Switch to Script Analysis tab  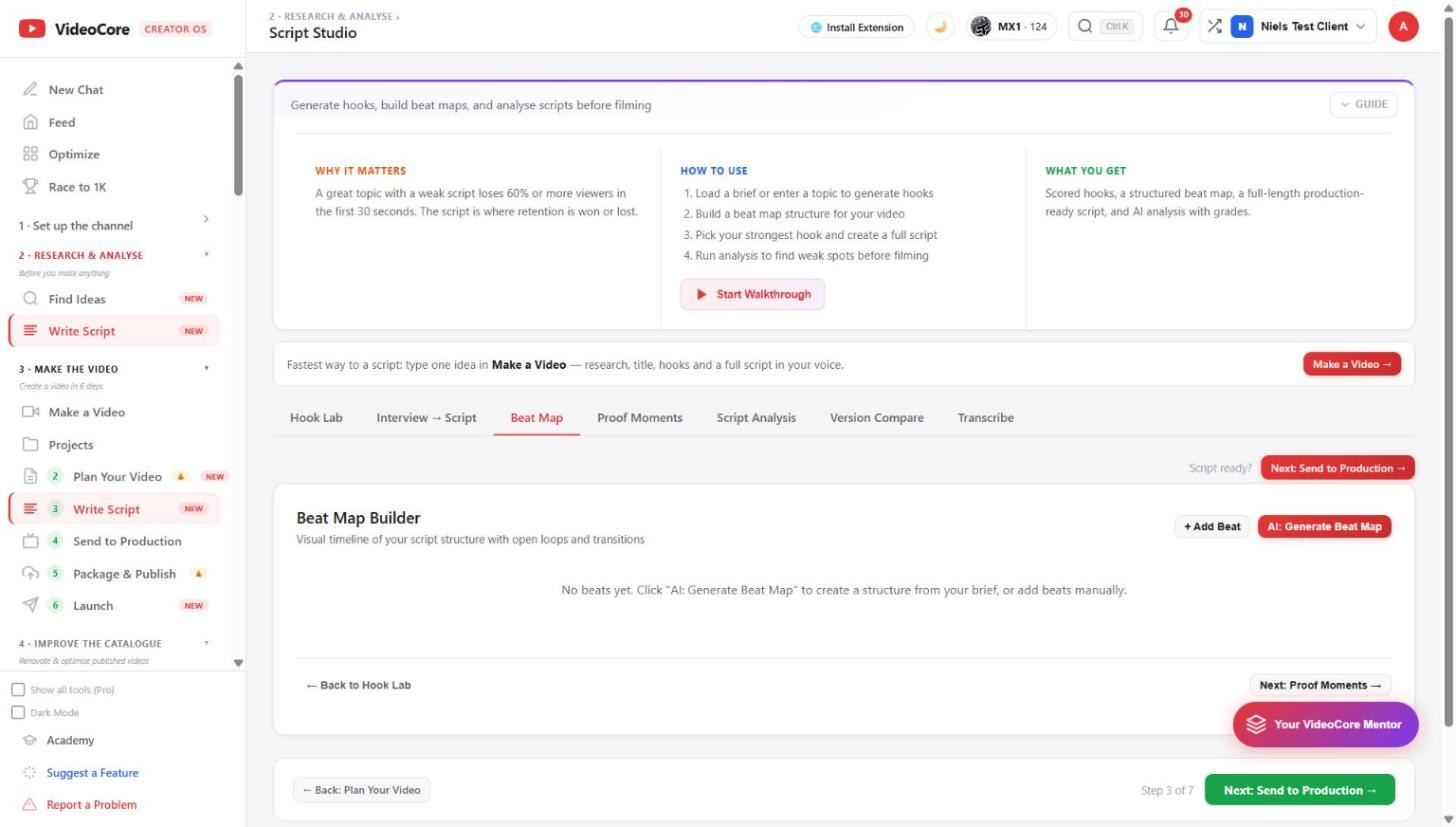[756, 418]
